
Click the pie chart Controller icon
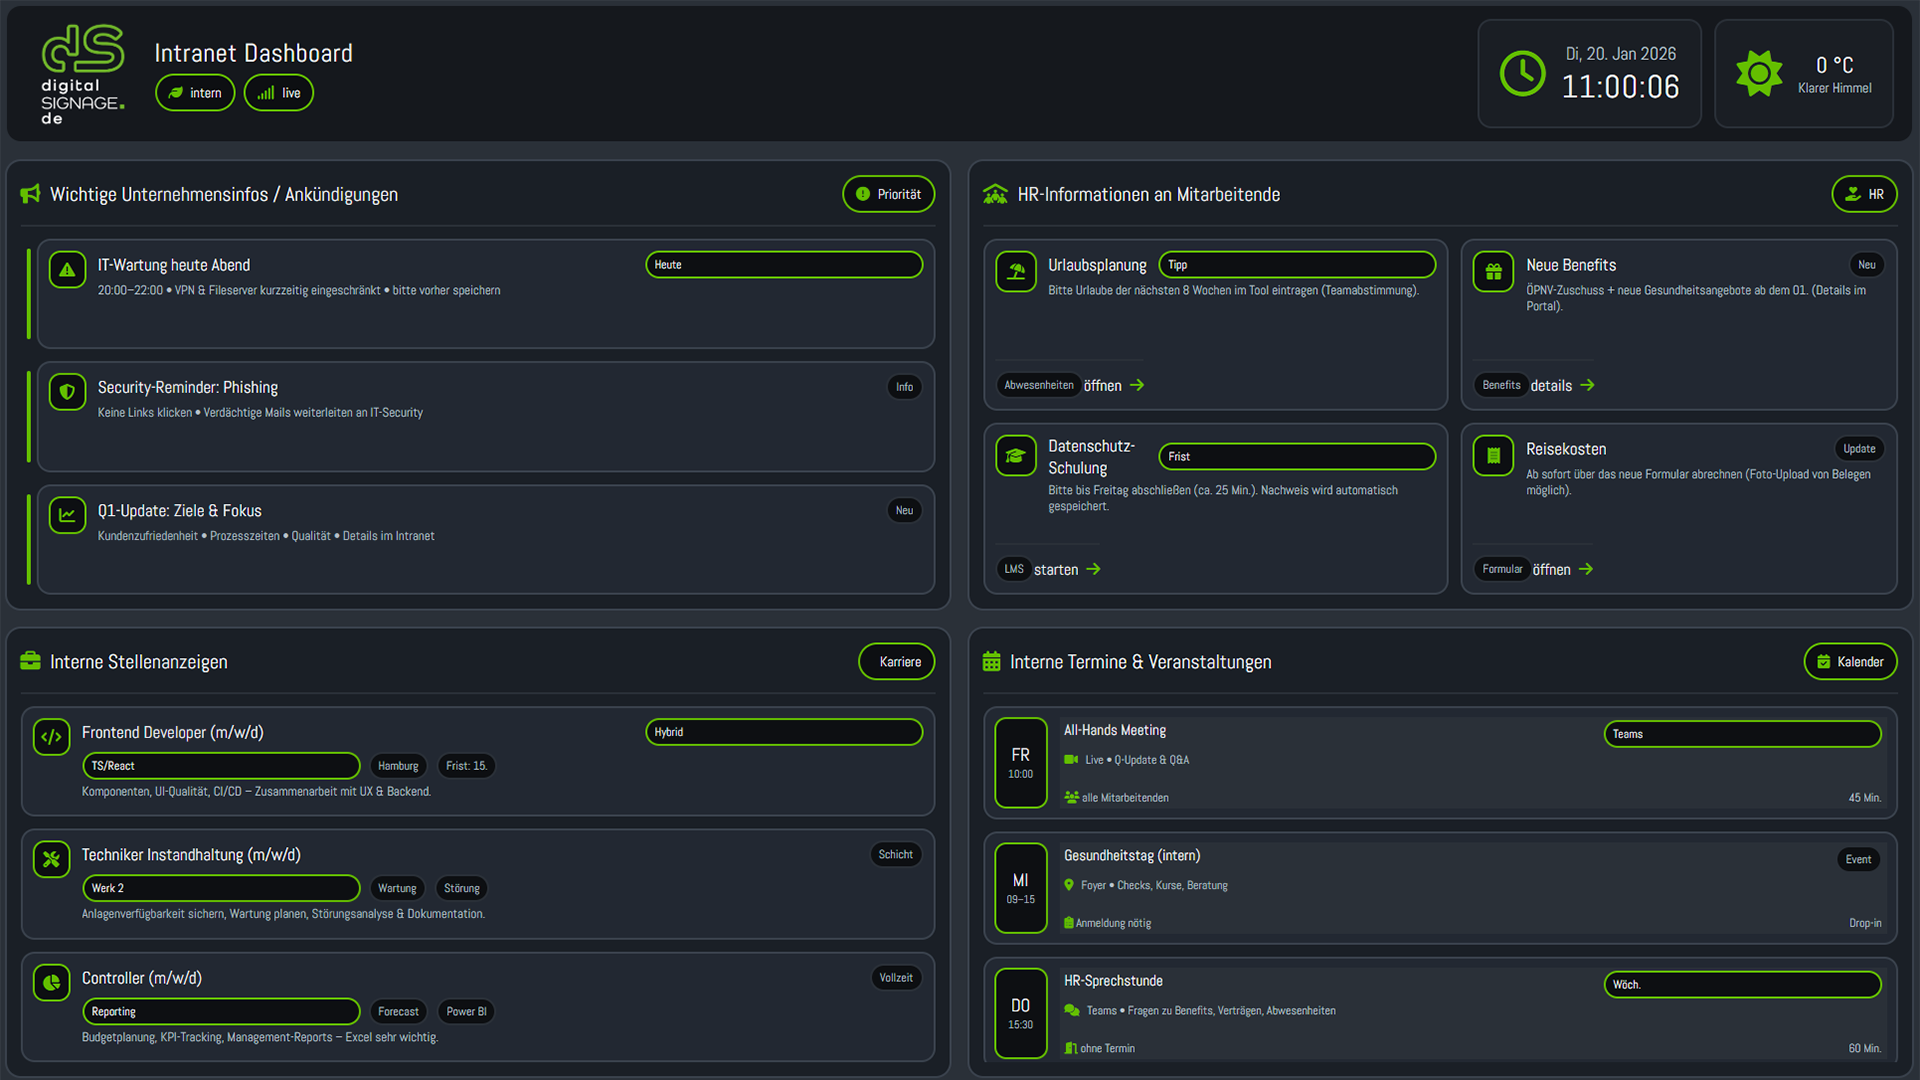[x=51, y=983]
